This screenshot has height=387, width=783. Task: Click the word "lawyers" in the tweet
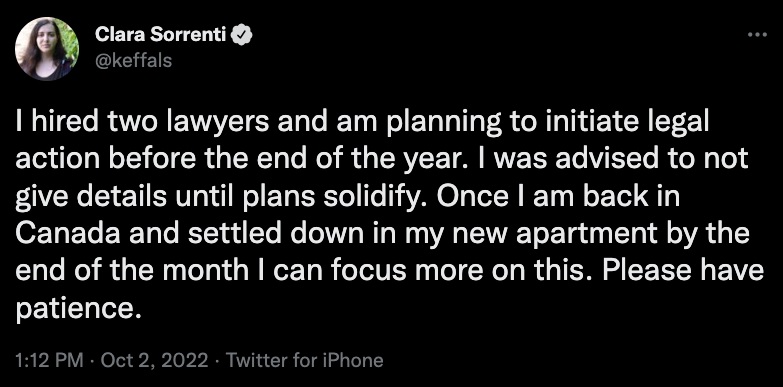[207, 122]
